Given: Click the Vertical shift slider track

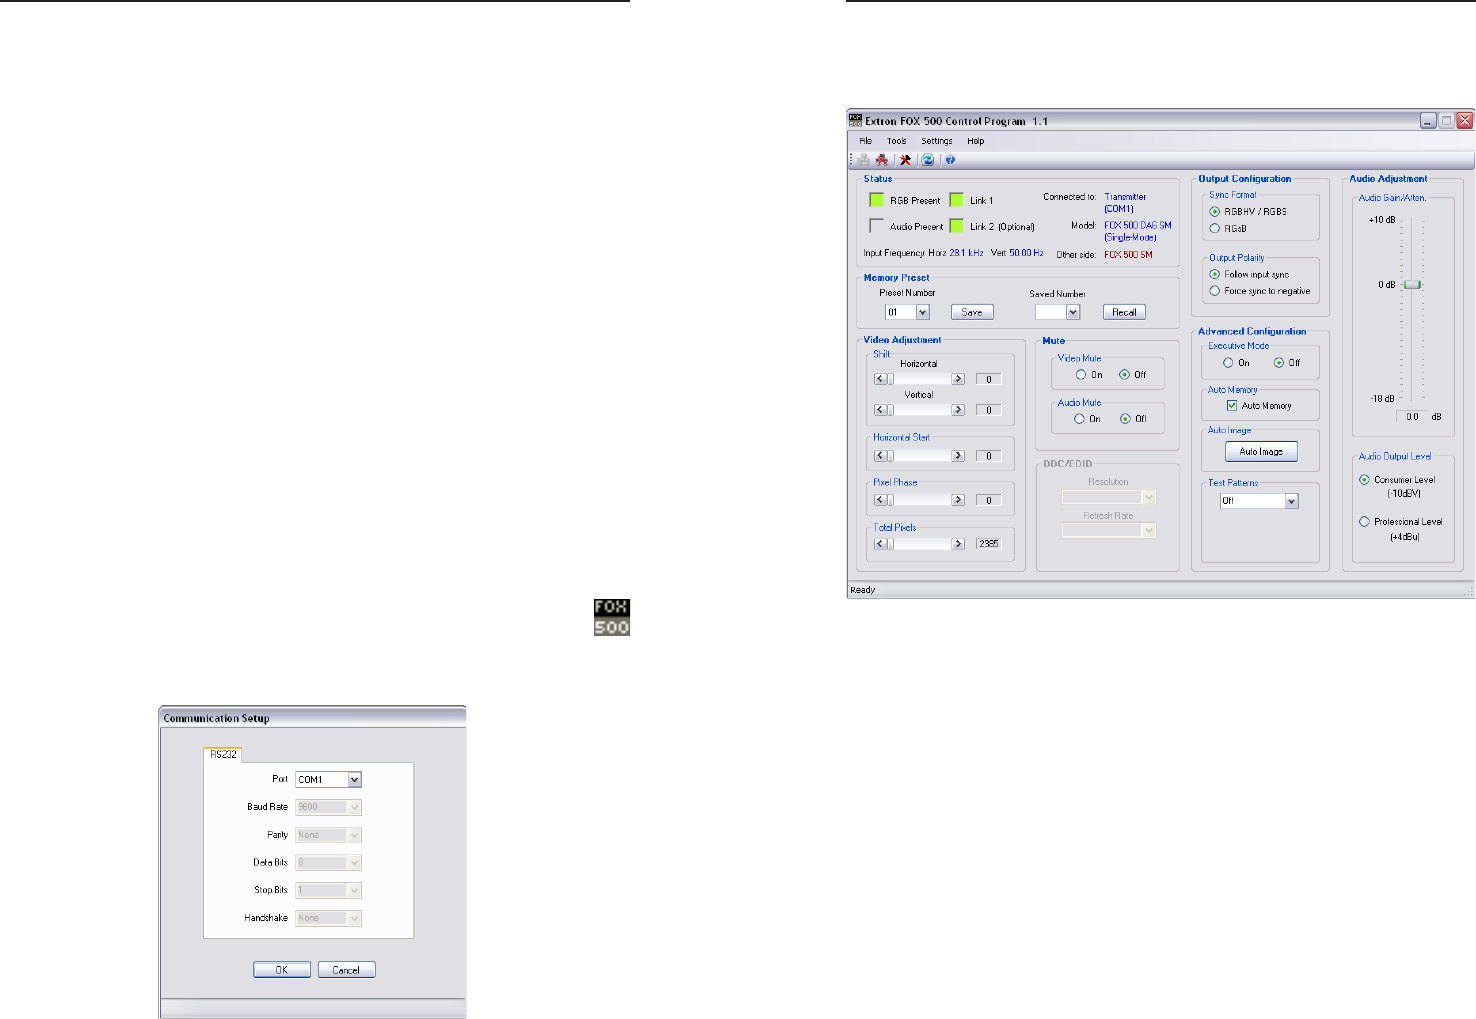Looking at the screenshot, I should pyautogui.click(x=920, y=410).
